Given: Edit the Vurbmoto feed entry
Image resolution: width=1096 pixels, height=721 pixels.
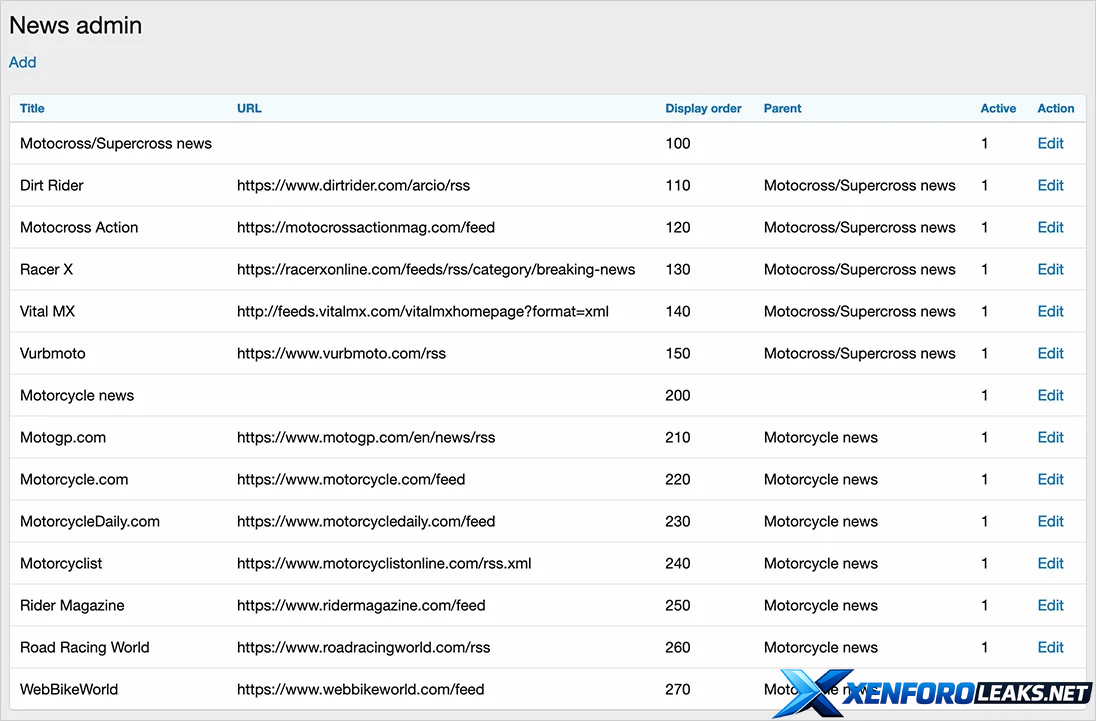Looking at the screenshot, I should coord(1050,353).
